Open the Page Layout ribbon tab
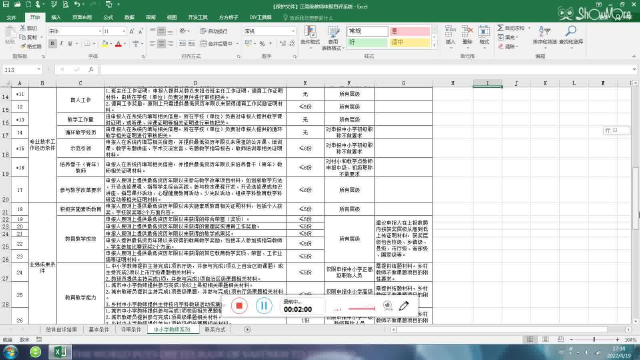Viewport: 640px width, 360px height. pyautogui.click(x=82, y=18)
